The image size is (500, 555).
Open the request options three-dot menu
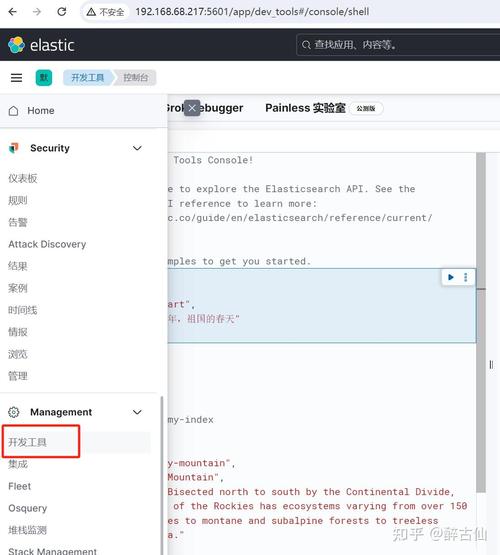click(466, 277)
